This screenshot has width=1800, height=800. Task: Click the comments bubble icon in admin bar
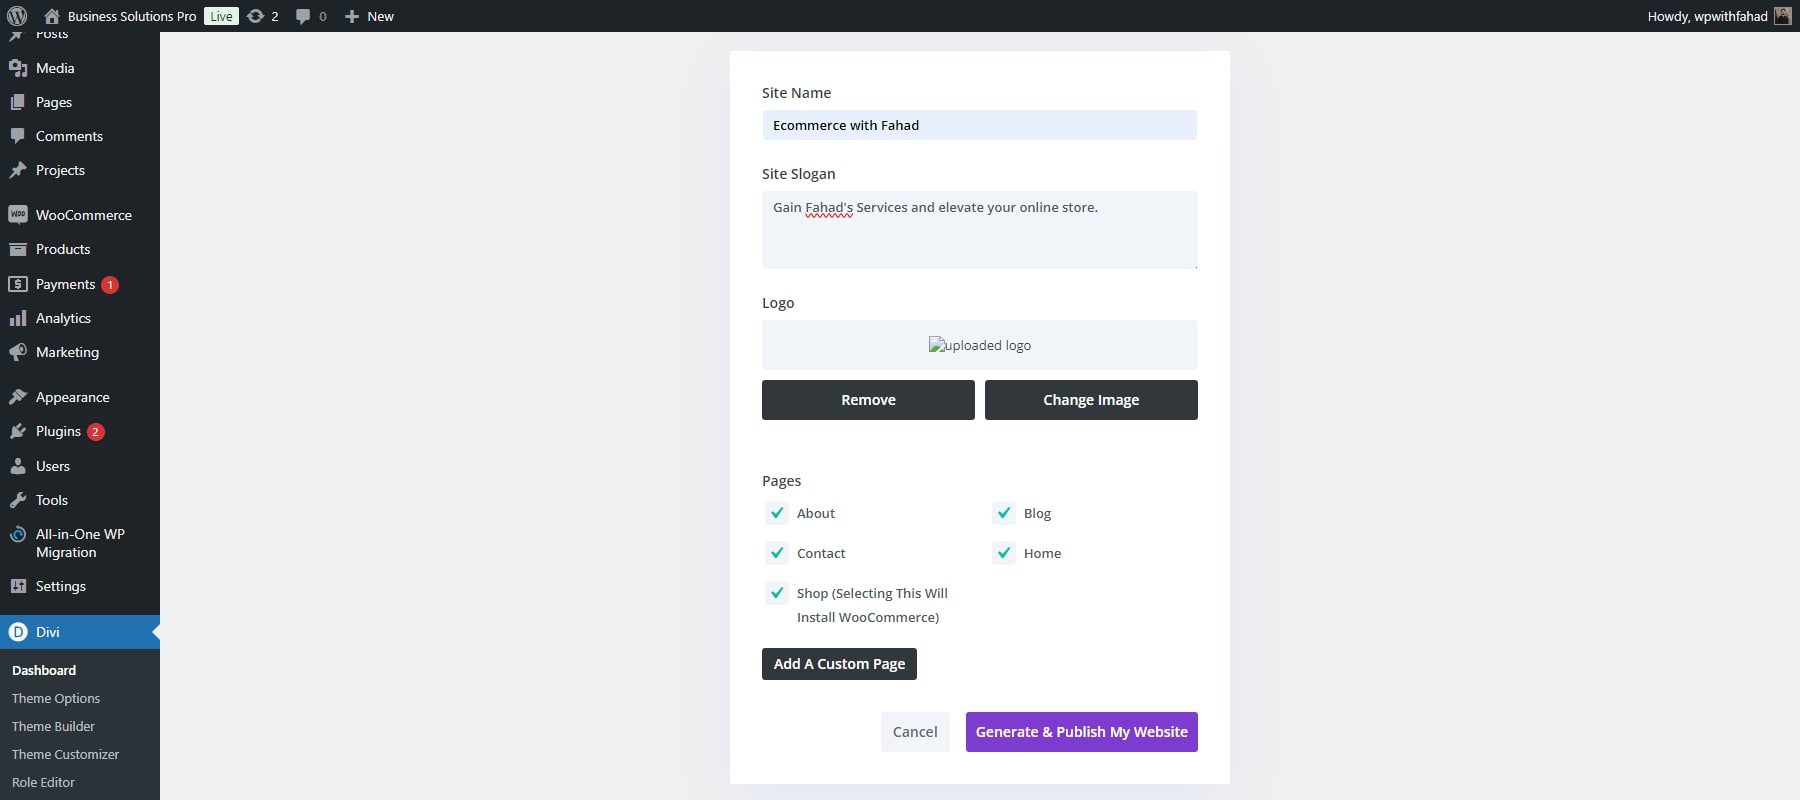[x=303, y=16]
